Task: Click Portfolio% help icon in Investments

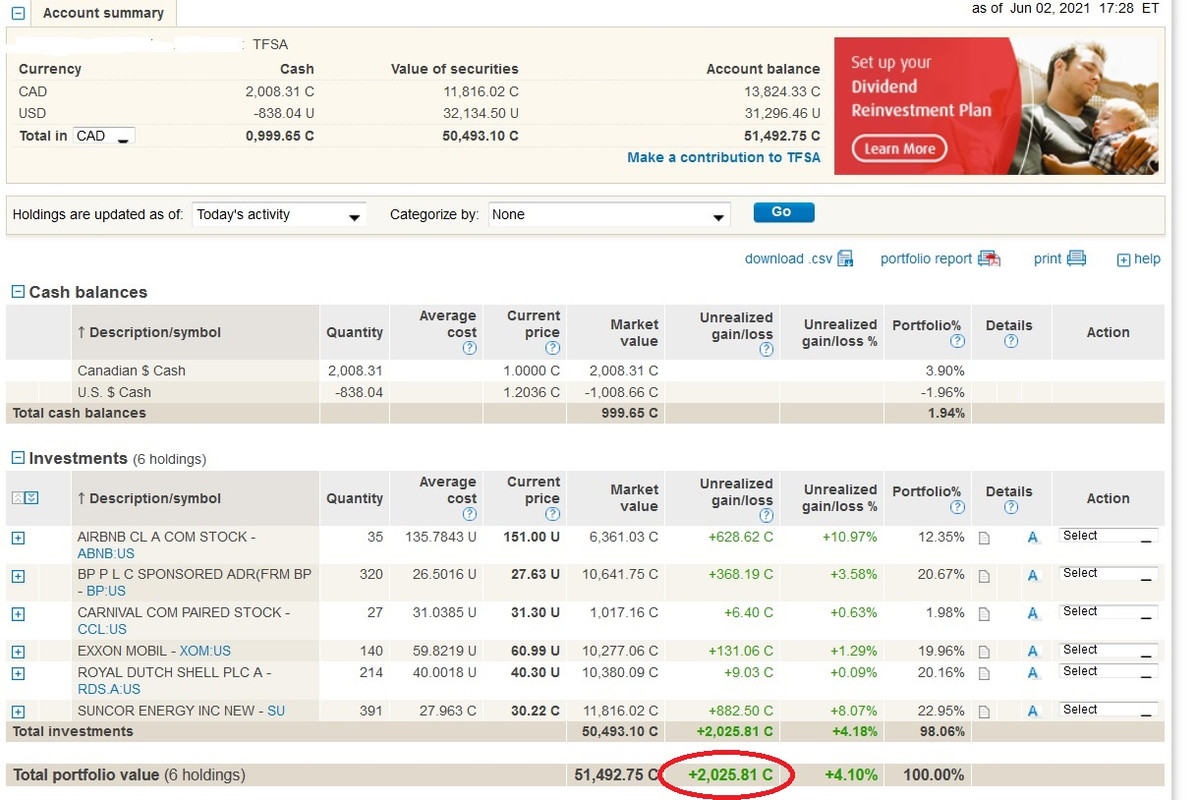Action: pyautogui.click(x=957, y=508)
